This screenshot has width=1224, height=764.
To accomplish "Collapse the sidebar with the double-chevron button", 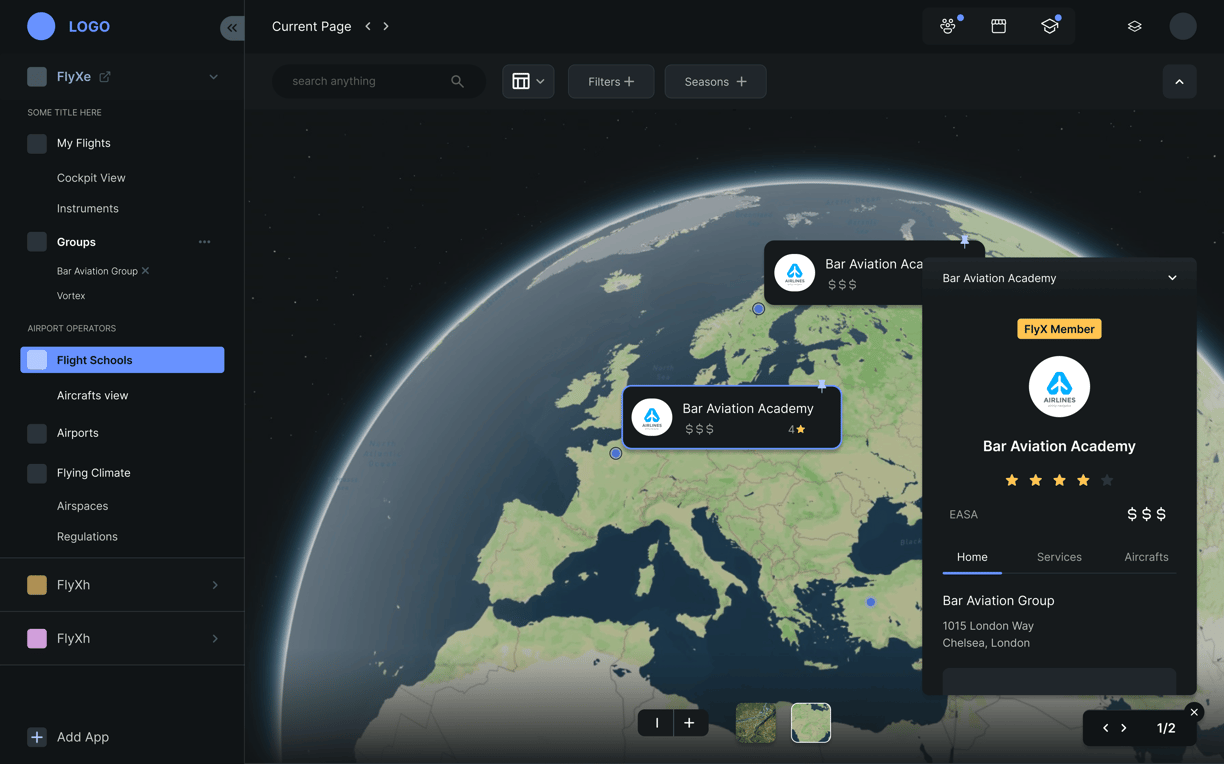I will click(x=232, y=28).
